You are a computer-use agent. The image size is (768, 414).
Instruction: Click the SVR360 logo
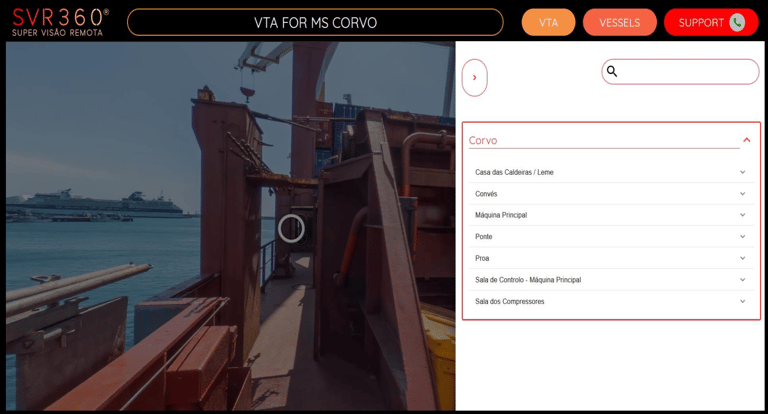[60, 22]
